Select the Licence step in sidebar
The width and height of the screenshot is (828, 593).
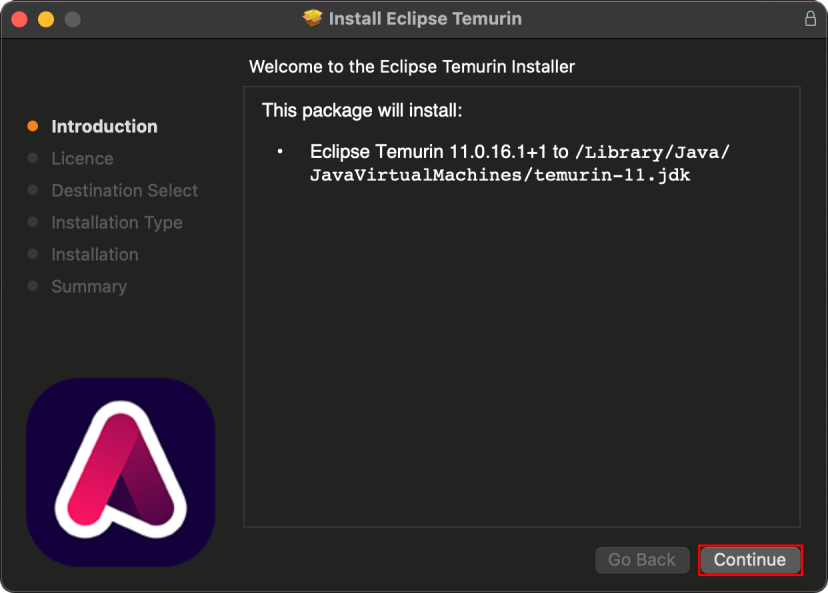click(x=82, y=158)
